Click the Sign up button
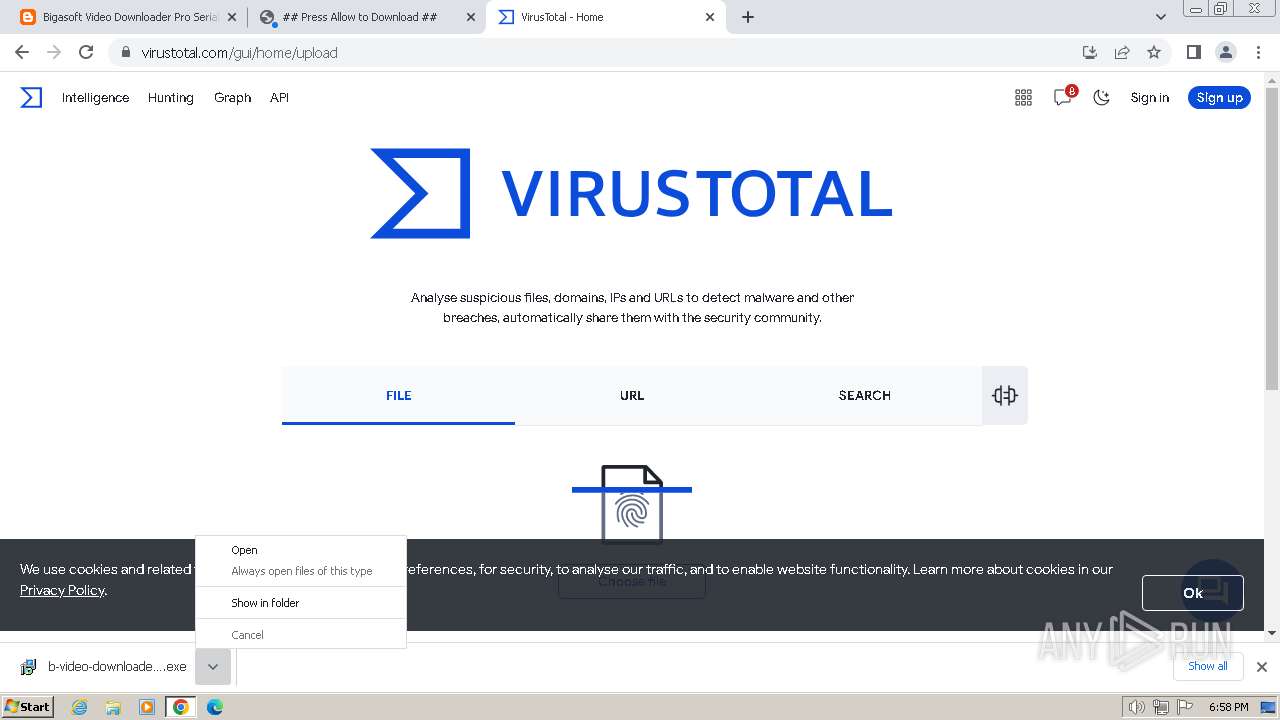 pos(1219,97)
